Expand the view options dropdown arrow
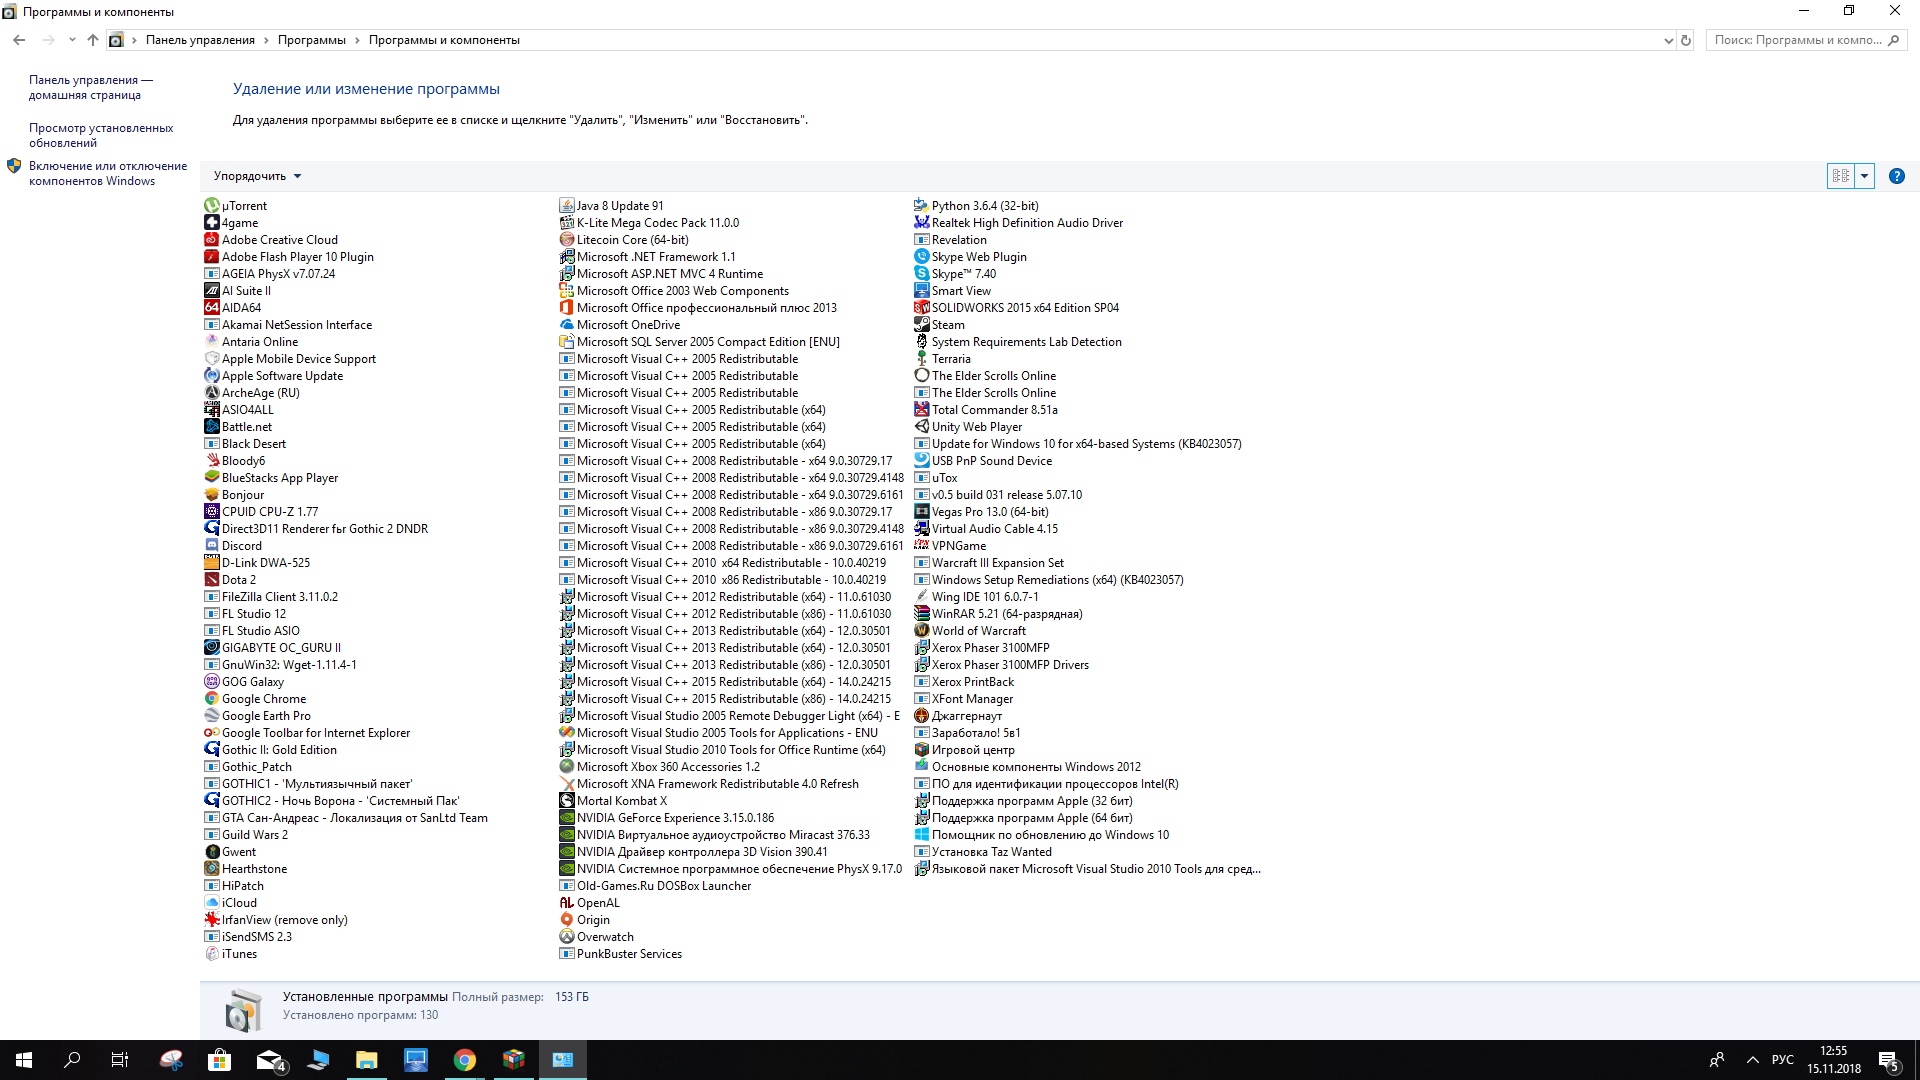This screenshot has height=1080, width=1920. (x=1864, y=176)
